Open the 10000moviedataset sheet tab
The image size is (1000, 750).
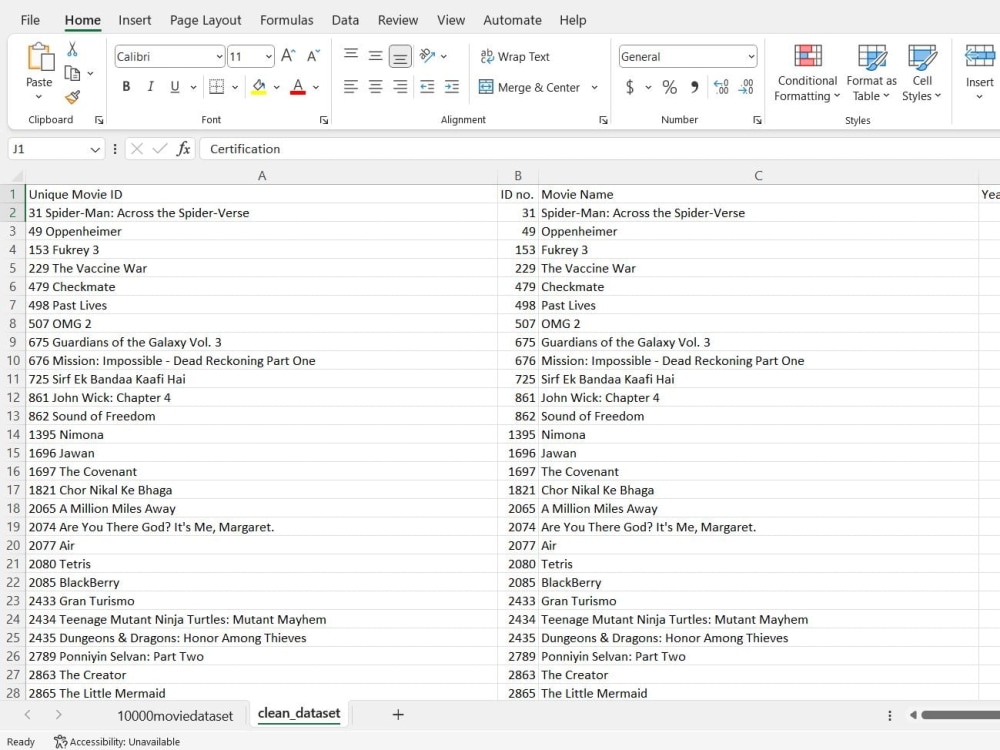175,715
